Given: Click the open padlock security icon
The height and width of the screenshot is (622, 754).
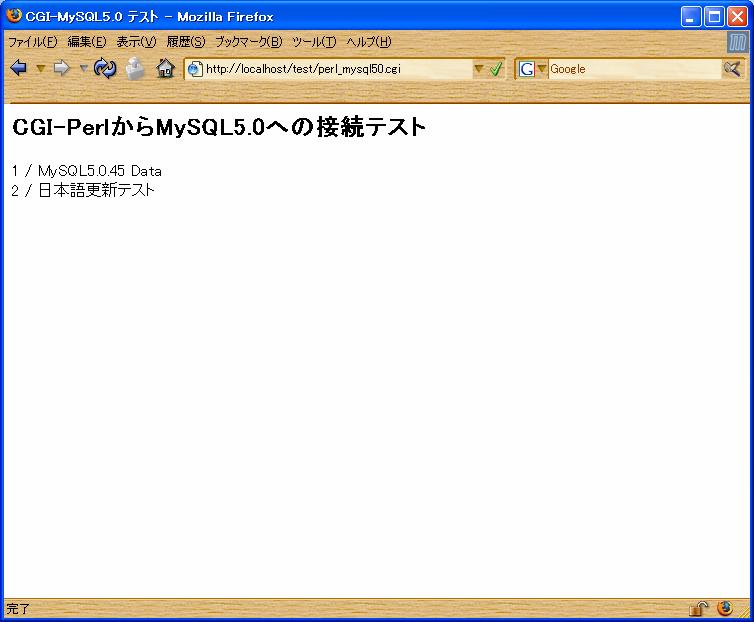Looking at the screenshot, I should coord(698,609).
